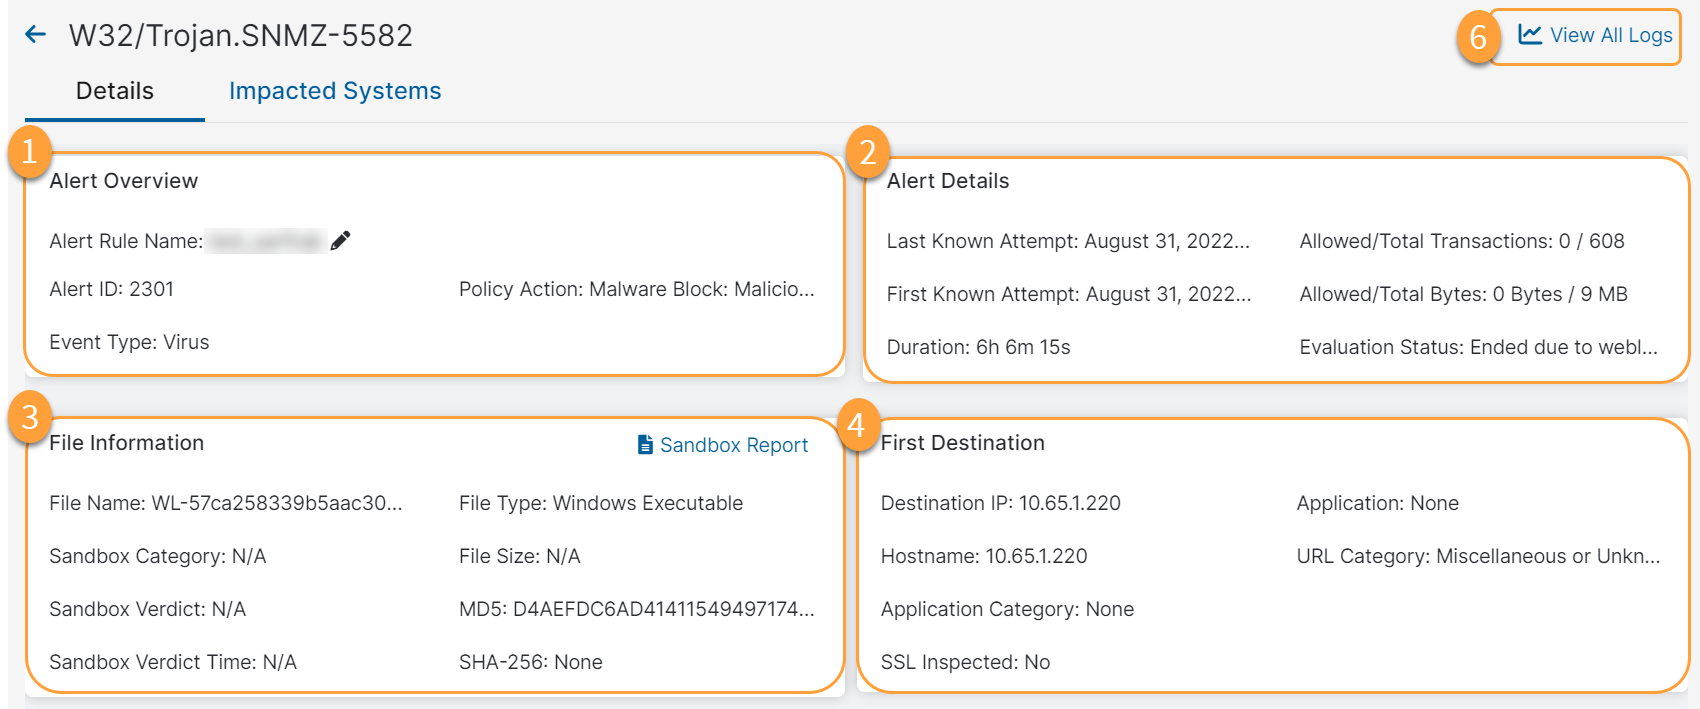
Task: Expand the Last Known Attempt timestamp
Action: (1242, 240)
